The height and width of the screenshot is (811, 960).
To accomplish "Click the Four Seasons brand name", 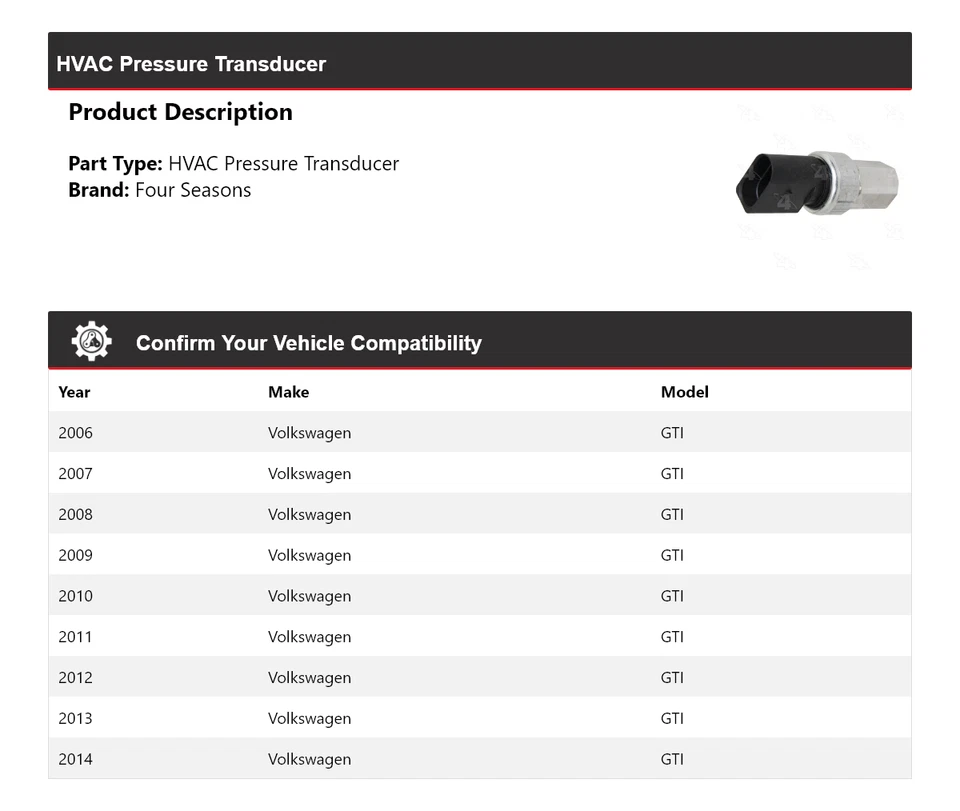I will (x=193, y=190).
